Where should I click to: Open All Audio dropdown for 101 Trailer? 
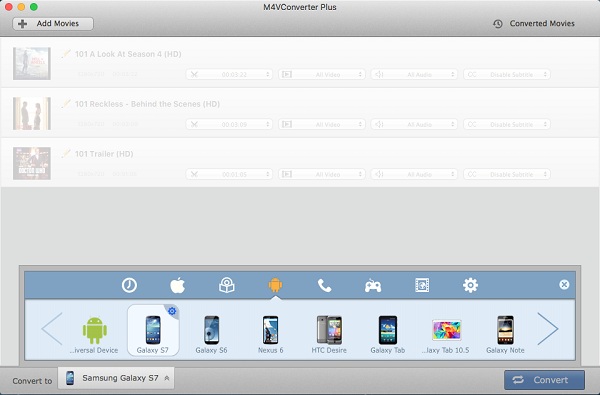[x=414, y=174]
